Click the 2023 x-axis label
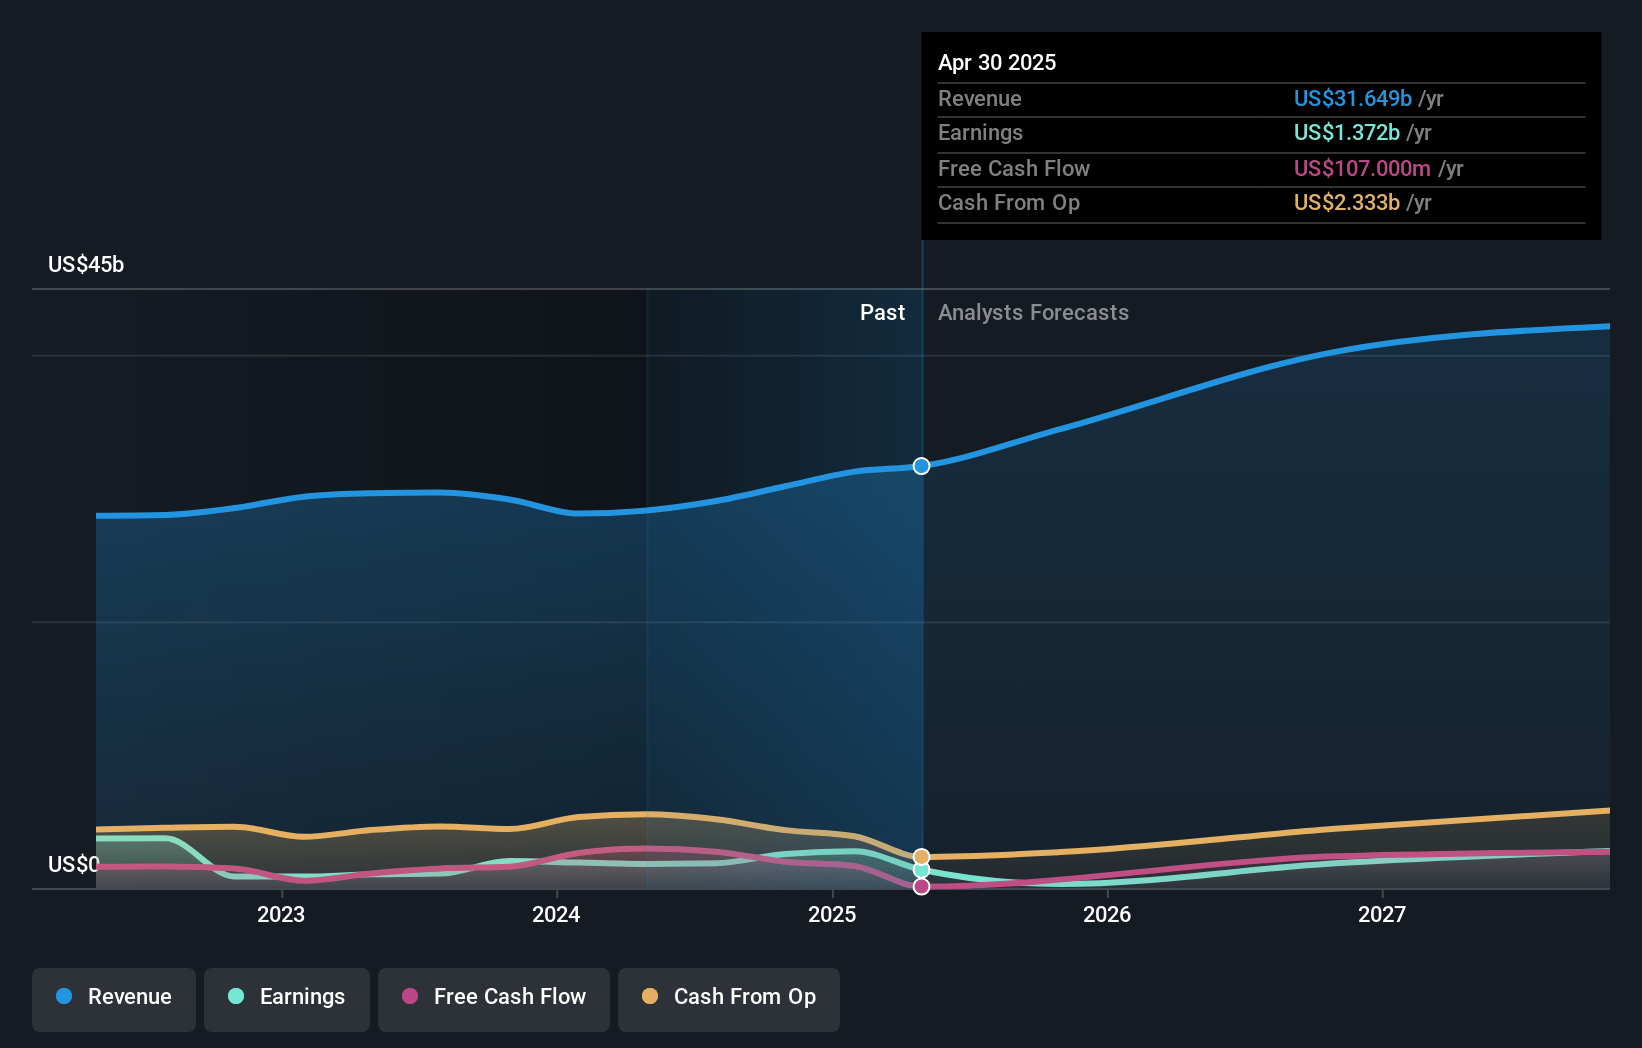This screenshot has height=1048, width=1642. click(x=281, y=915)
